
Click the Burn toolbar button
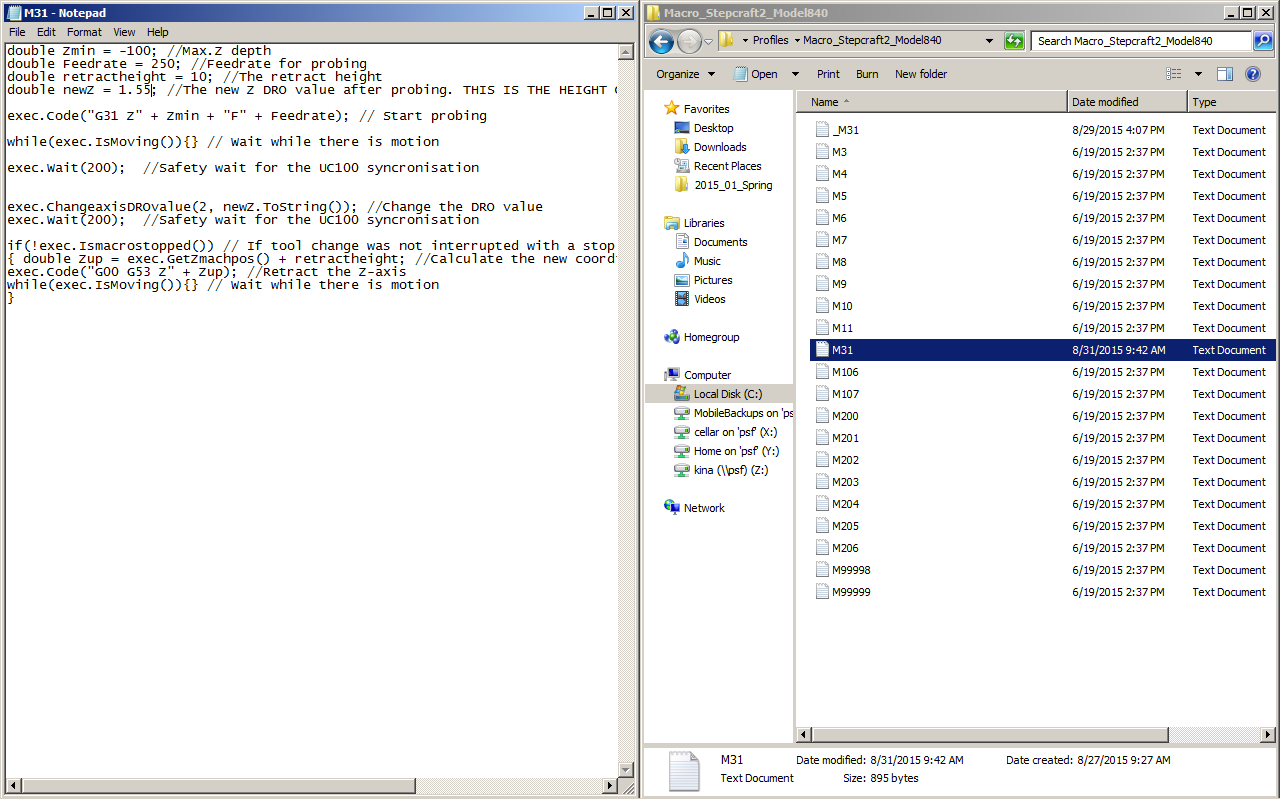click(x=867, y=74)
